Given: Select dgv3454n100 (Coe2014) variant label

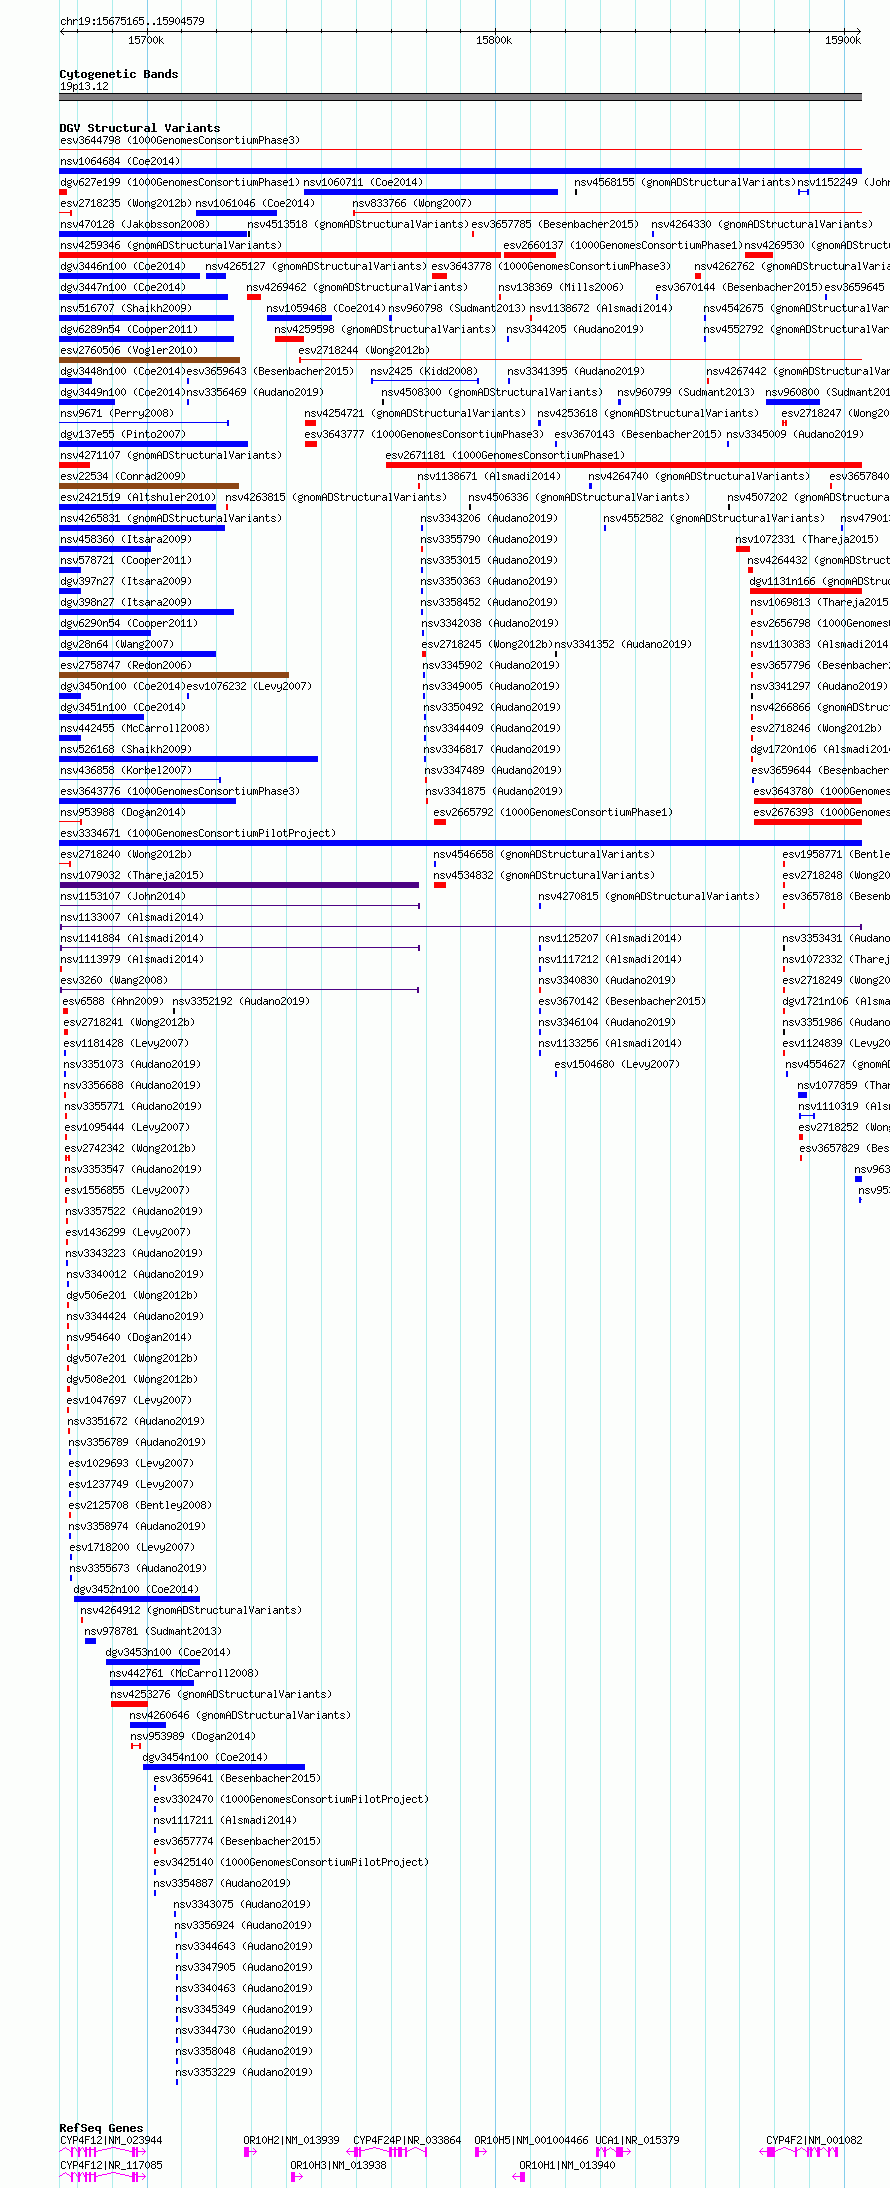Looking at the screenshot, I should point(205,1757).
